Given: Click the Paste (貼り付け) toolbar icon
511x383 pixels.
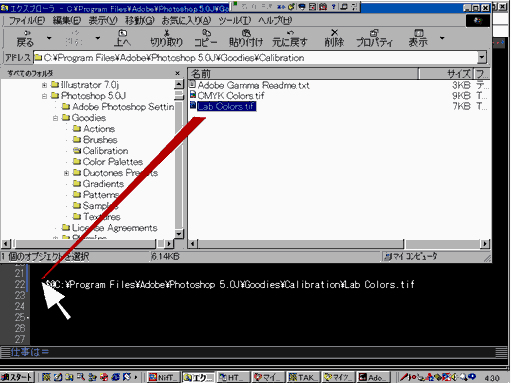Looking at the screenshot, I should tap(246, 38).
